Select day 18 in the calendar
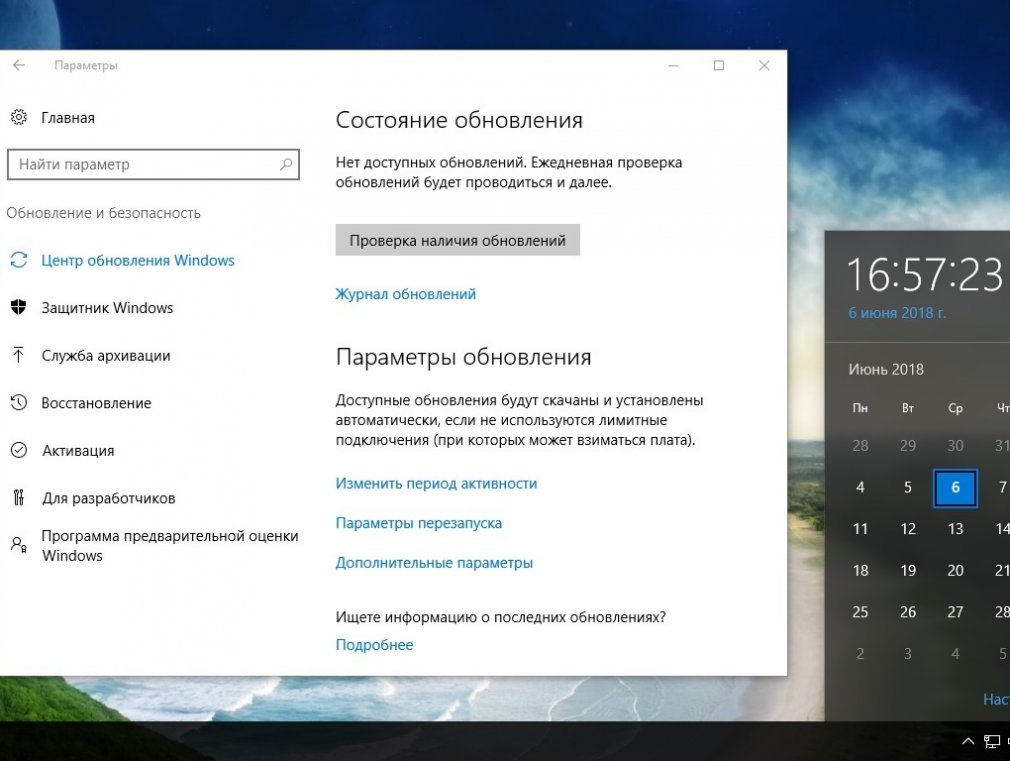The width and height of the screenshot is (1010, 761). pos(860,571)
